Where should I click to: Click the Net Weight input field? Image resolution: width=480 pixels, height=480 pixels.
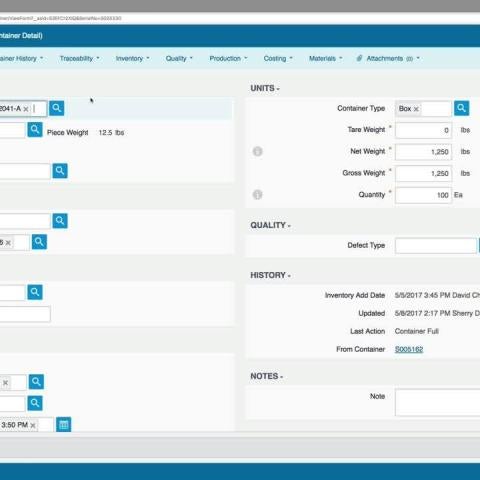coord(423,152)
